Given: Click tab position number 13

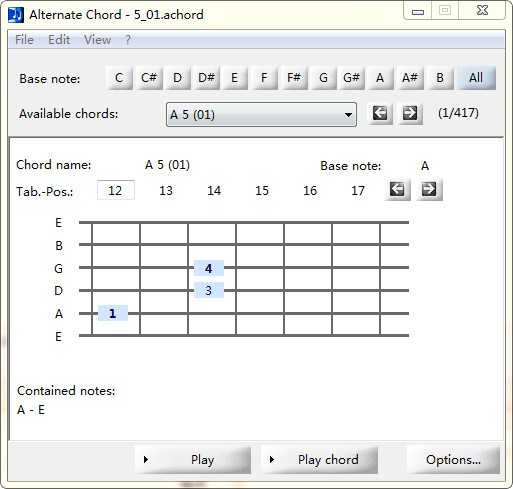Looking at the screenshot, I should coord(166,191).
